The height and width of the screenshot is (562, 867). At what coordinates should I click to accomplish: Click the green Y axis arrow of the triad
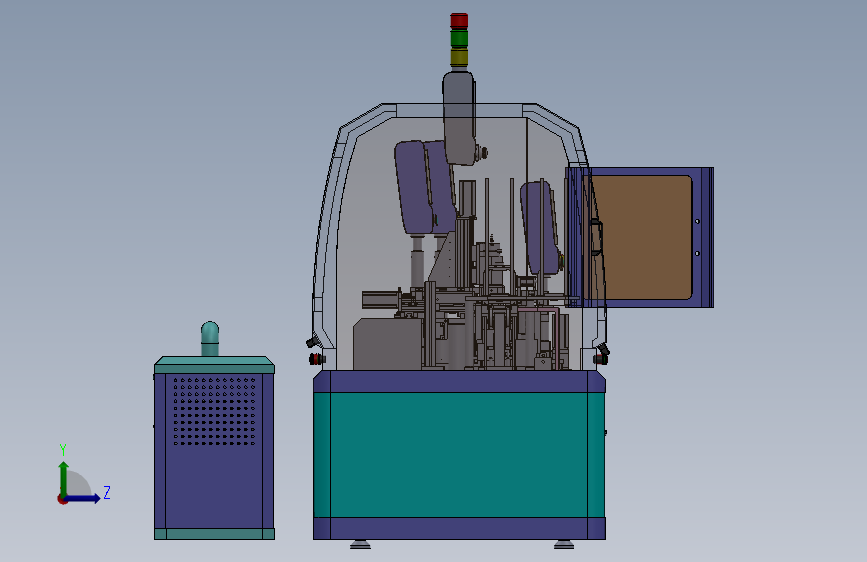(x=64, y=478)
